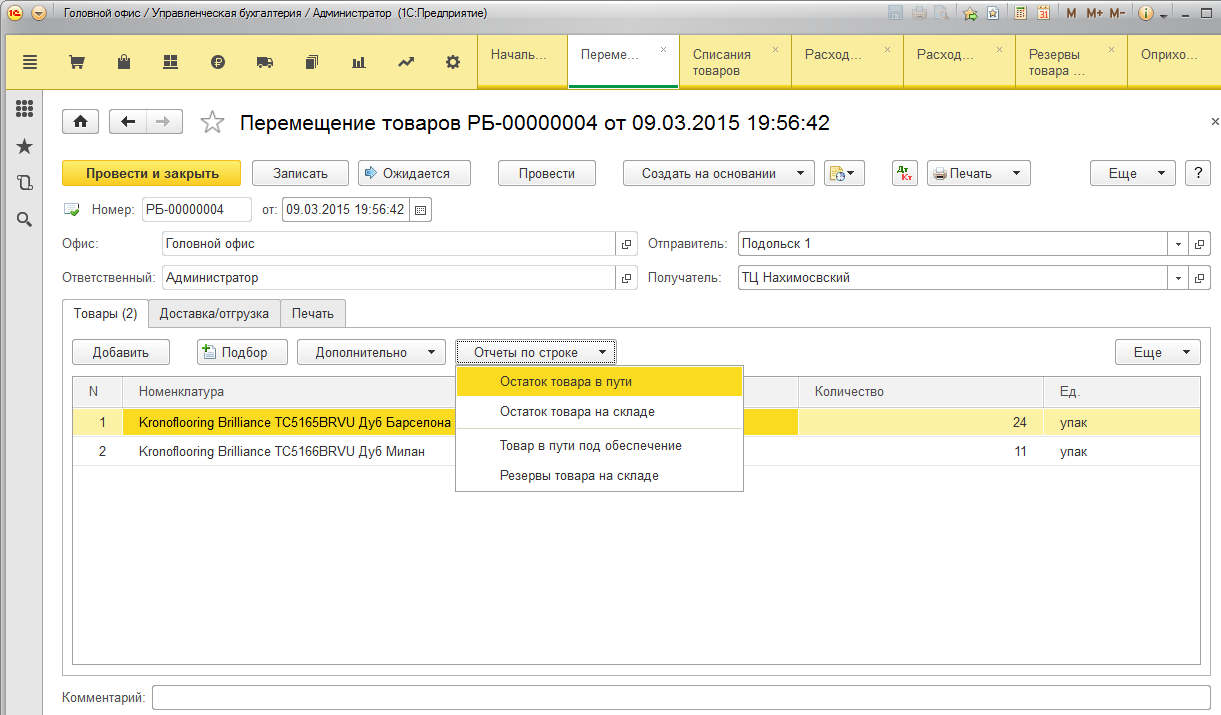Viewport: 1221px width, 715px height.
Task: Open the Резервы товара tab
Action: tap(1071, 62)
